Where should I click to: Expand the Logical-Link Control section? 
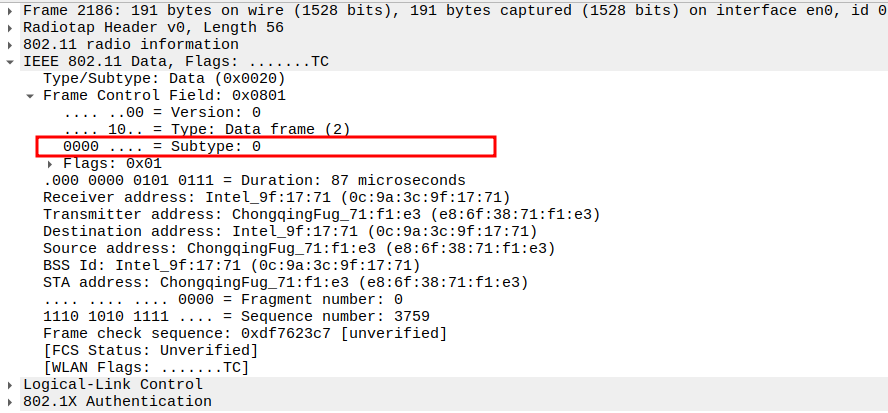tap(11, 384)
